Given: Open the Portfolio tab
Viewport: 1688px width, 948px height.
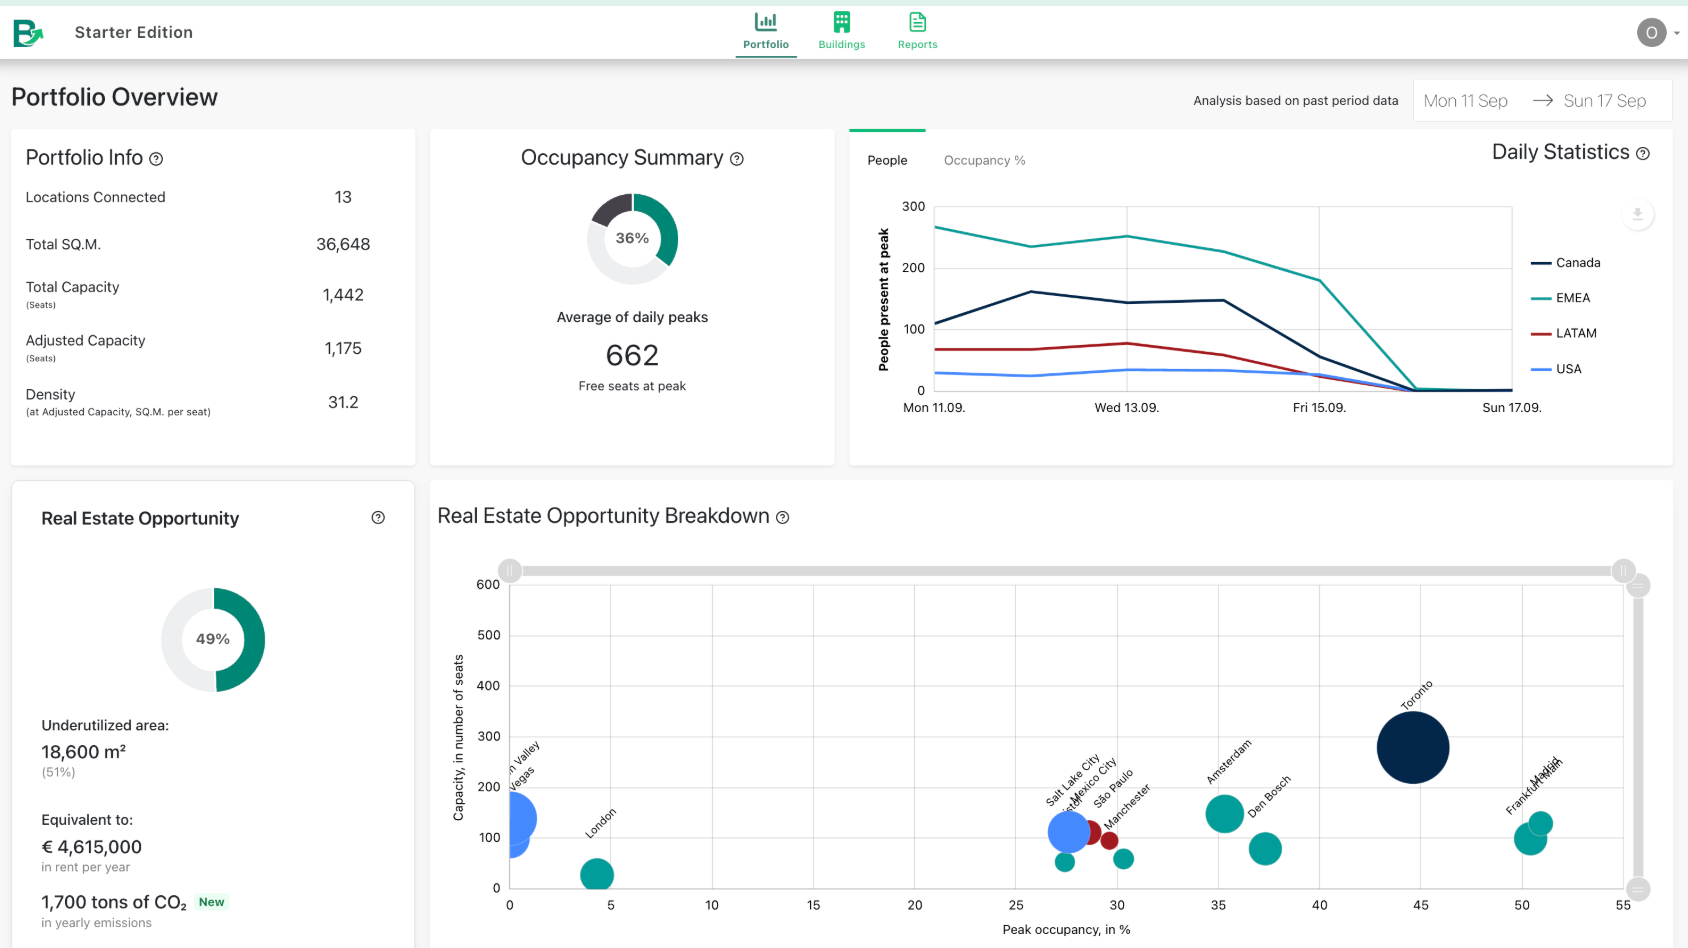Looking at the screenshot, I should pos(766,32).
